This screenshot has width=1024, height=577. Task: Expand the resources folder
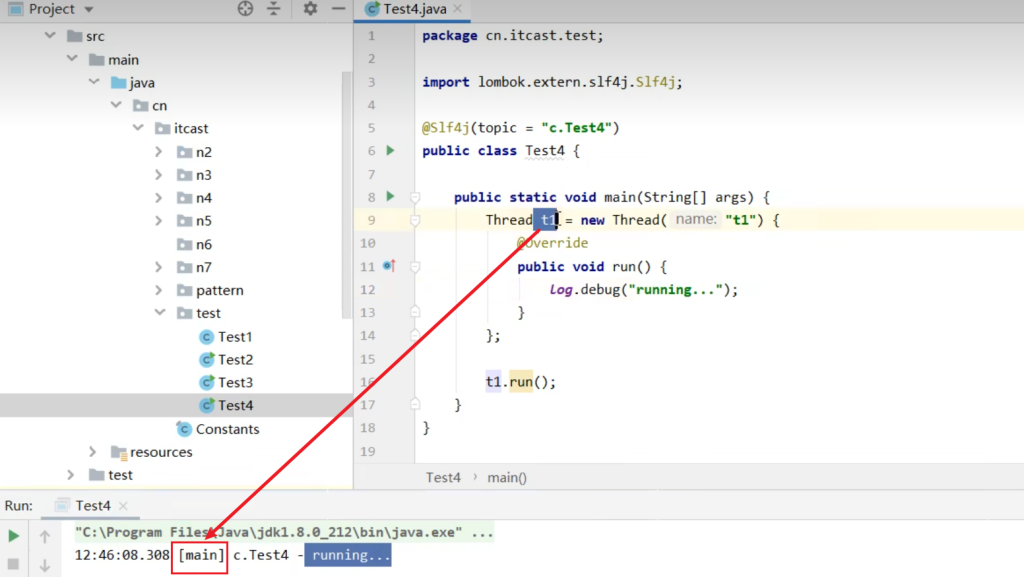[x=93, y=452]
